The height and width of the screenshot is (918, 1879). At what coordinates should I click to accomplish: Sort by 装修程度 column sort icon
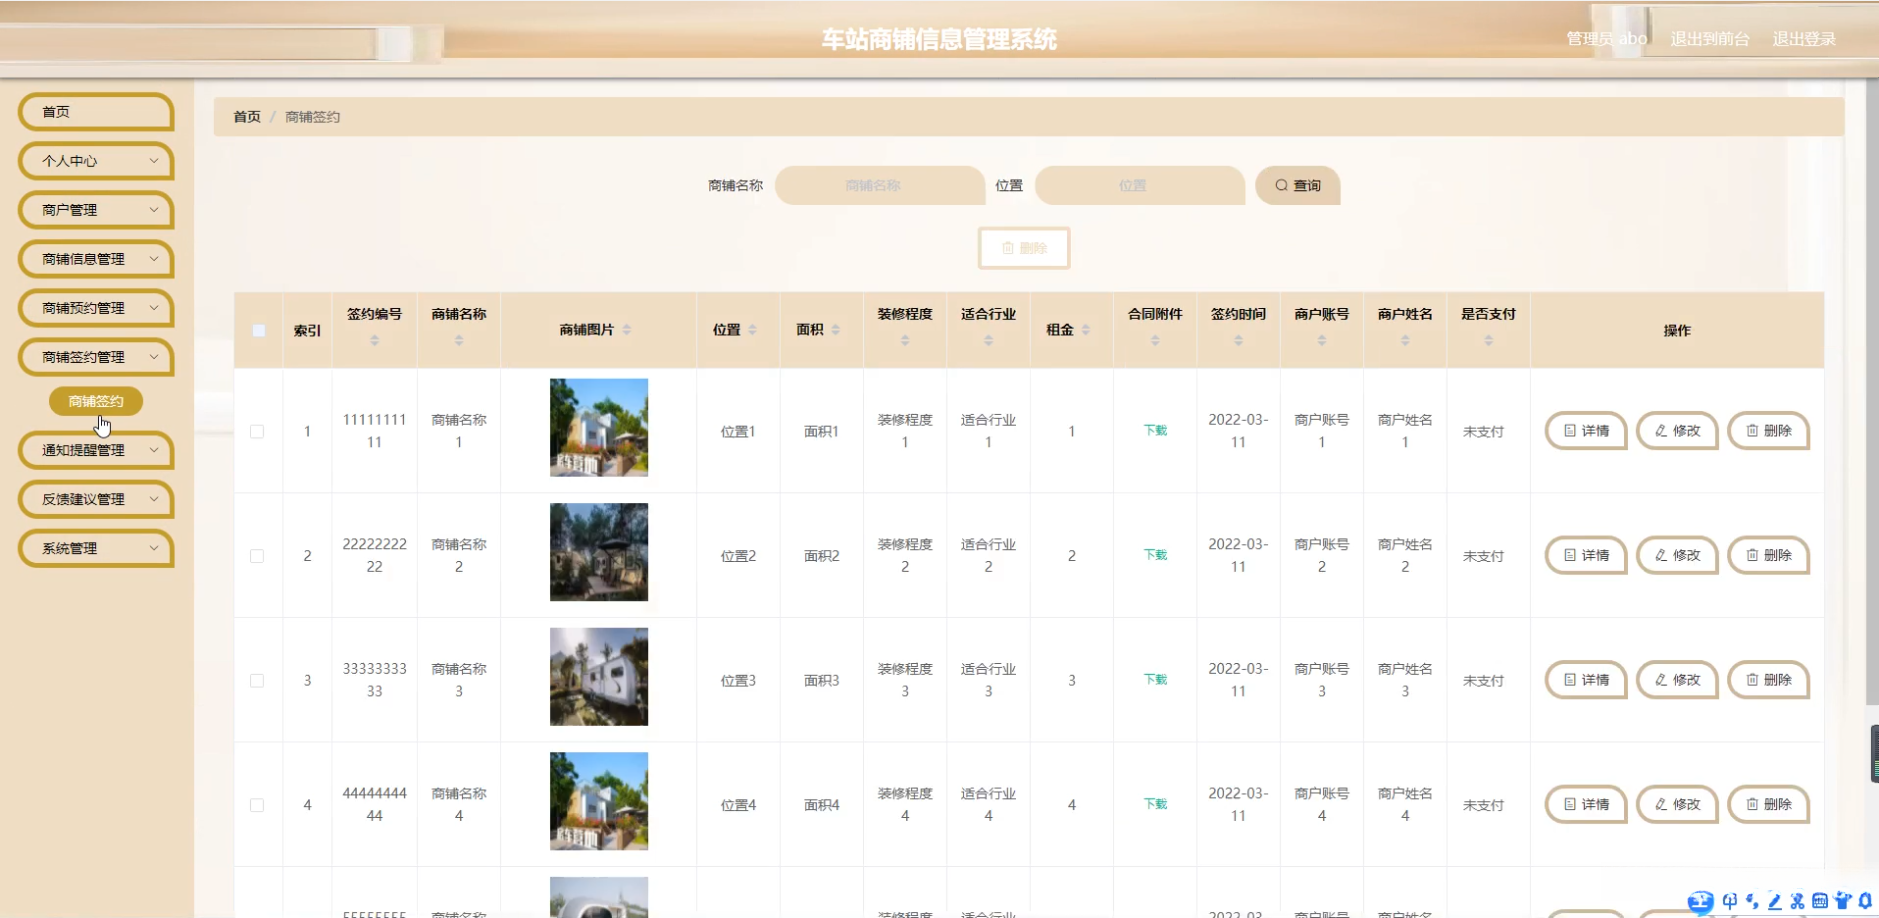(905, 341)
